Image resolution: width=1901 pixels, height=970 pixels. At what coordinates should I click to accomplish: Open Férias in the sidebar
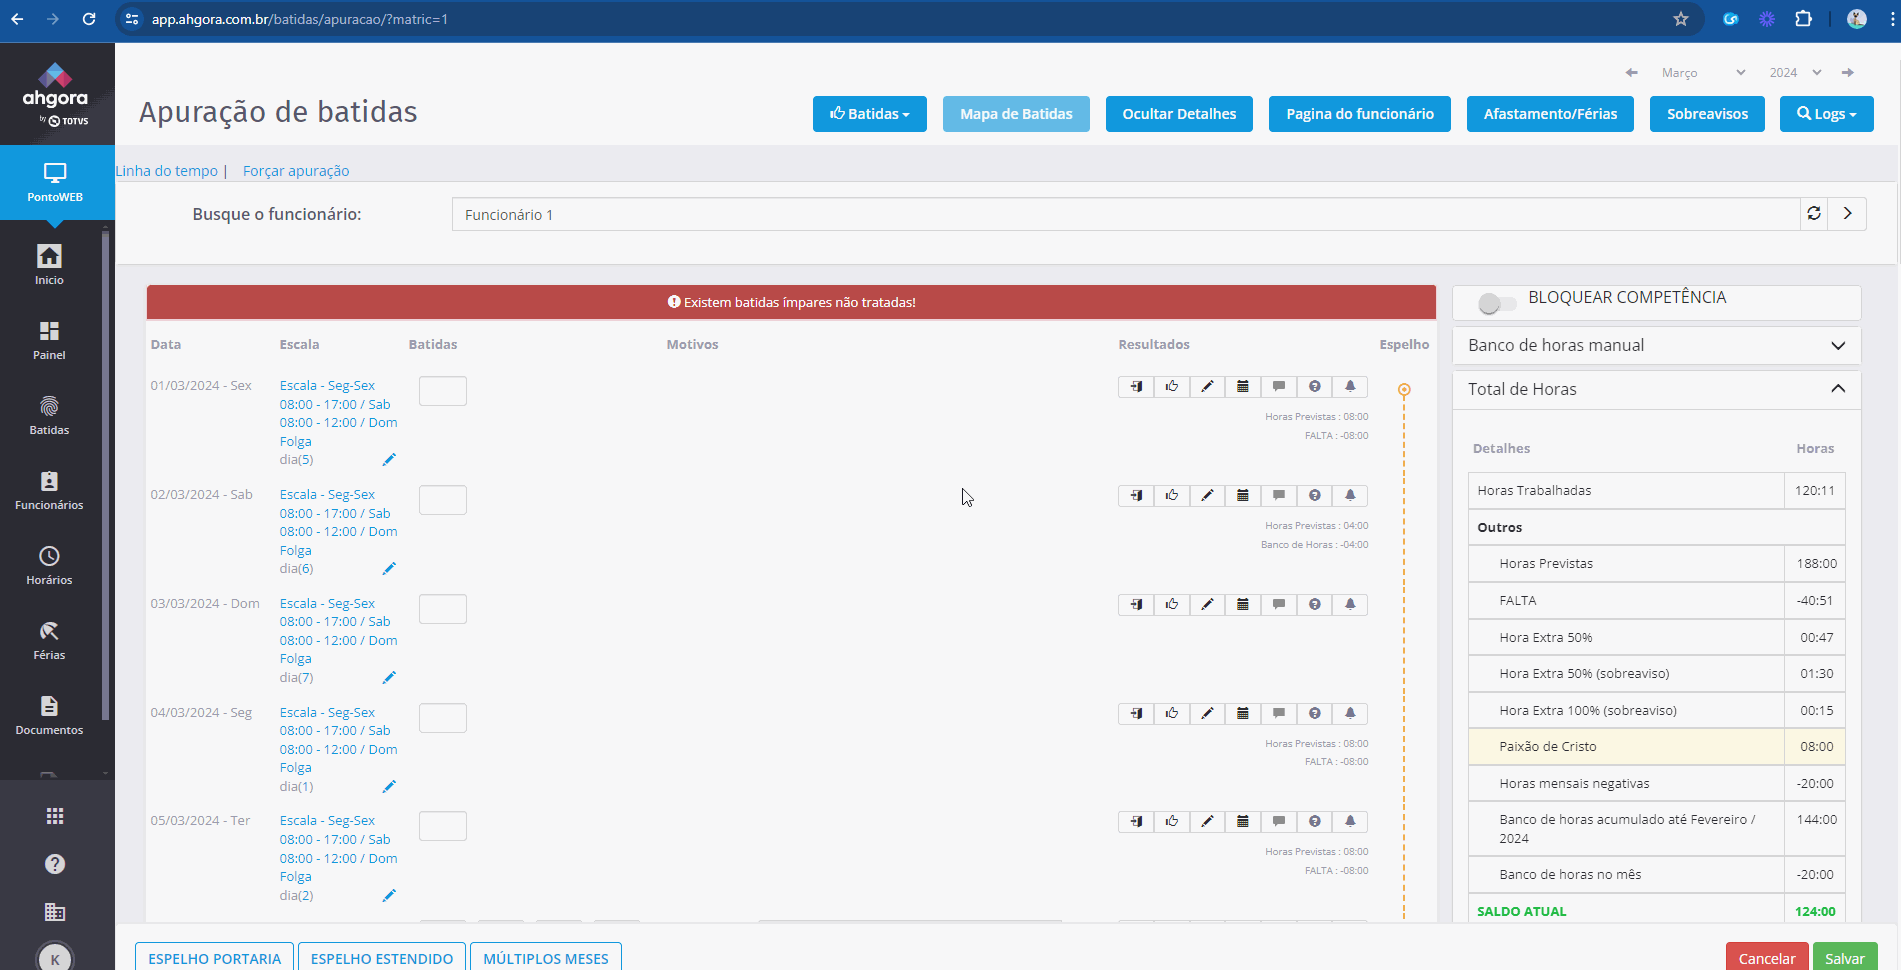49,640
